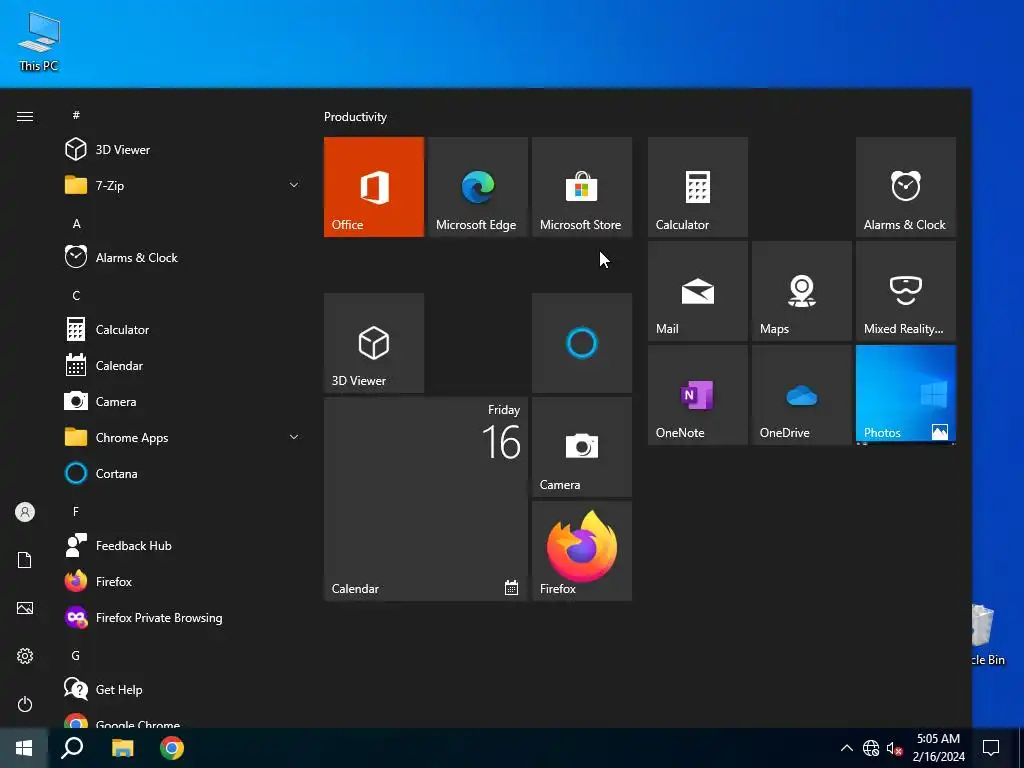1024x768 pixels.
Task: Open the Power options icon
Action: [25, 704]
